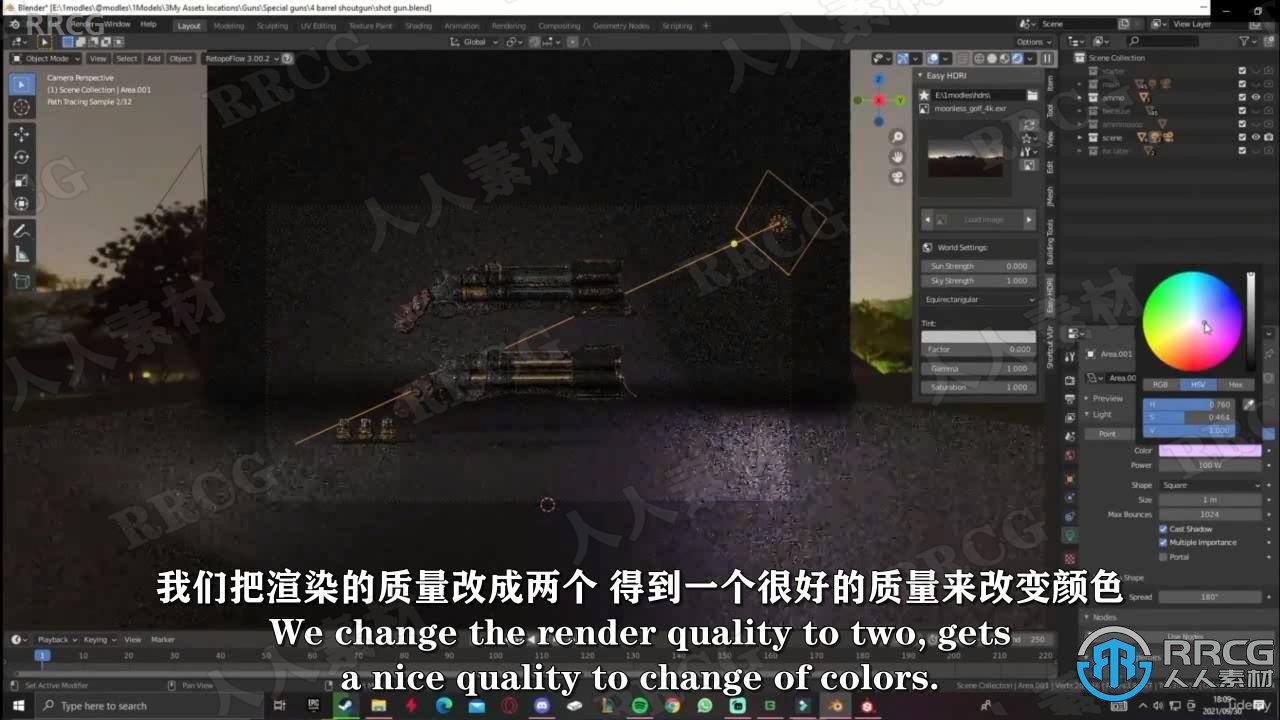This screenshot has width=1280, height=720.
Task: Enable the Portal checkbox
Action: (1163, 556)
